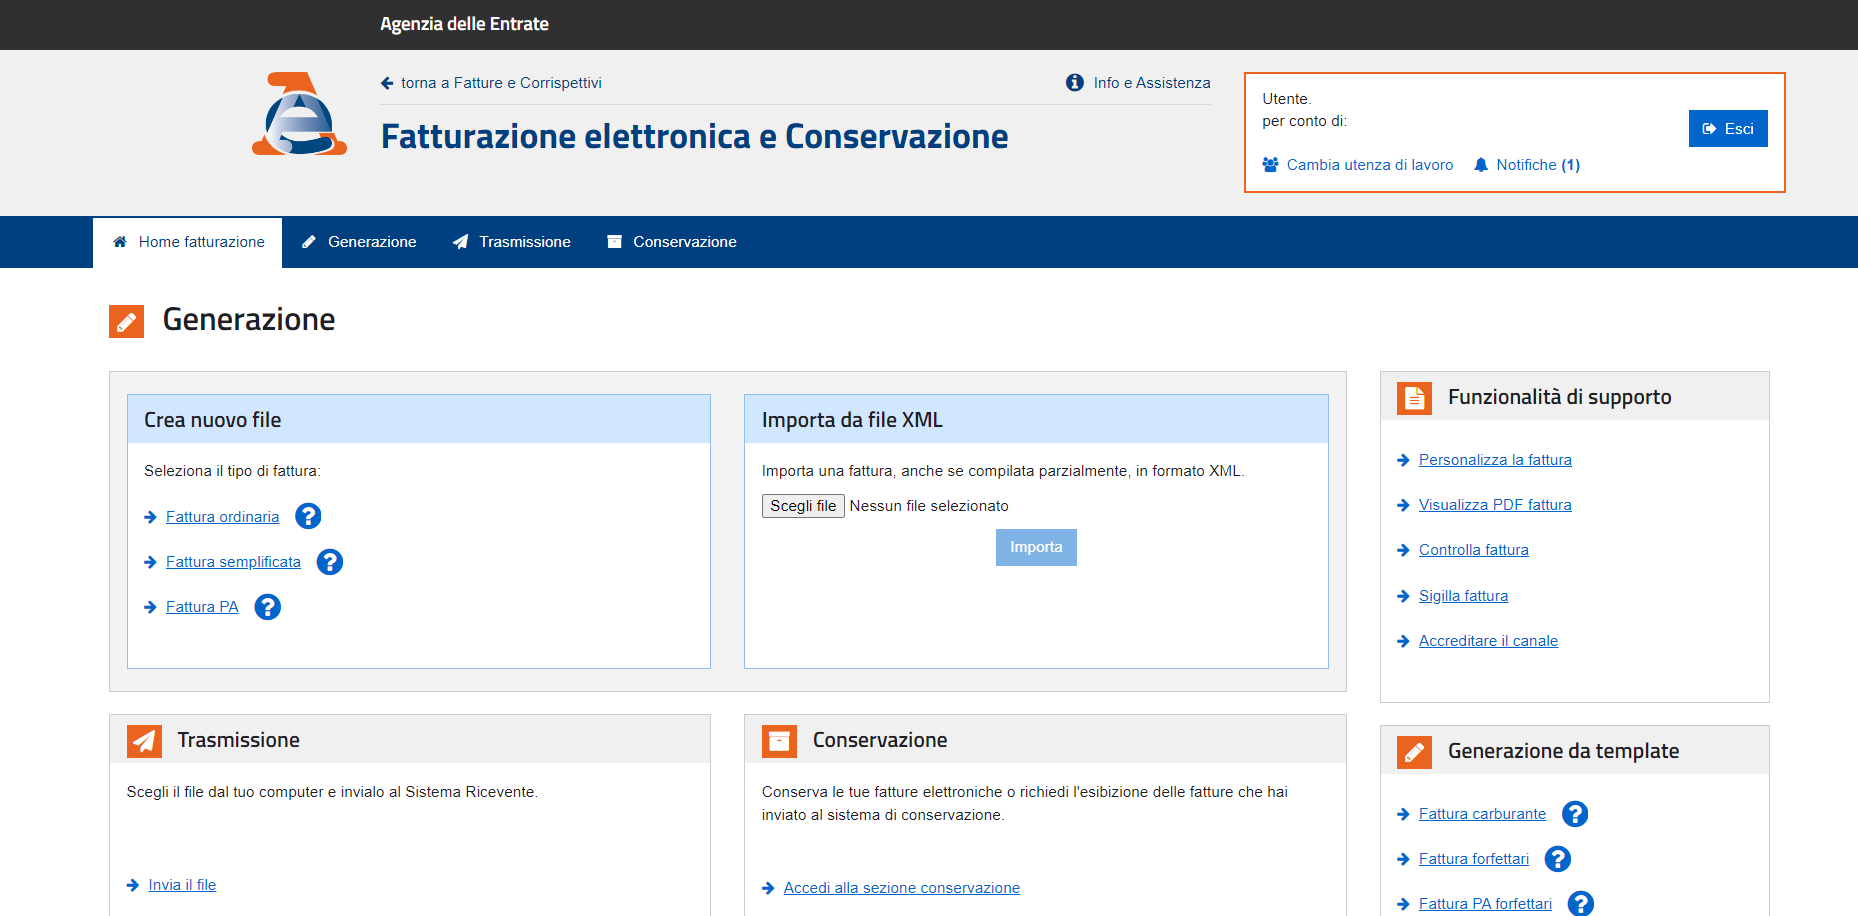The image size is (1858, 916).
Task: Click help icon beside Fattura carburante
Action: coord(1575,814)
